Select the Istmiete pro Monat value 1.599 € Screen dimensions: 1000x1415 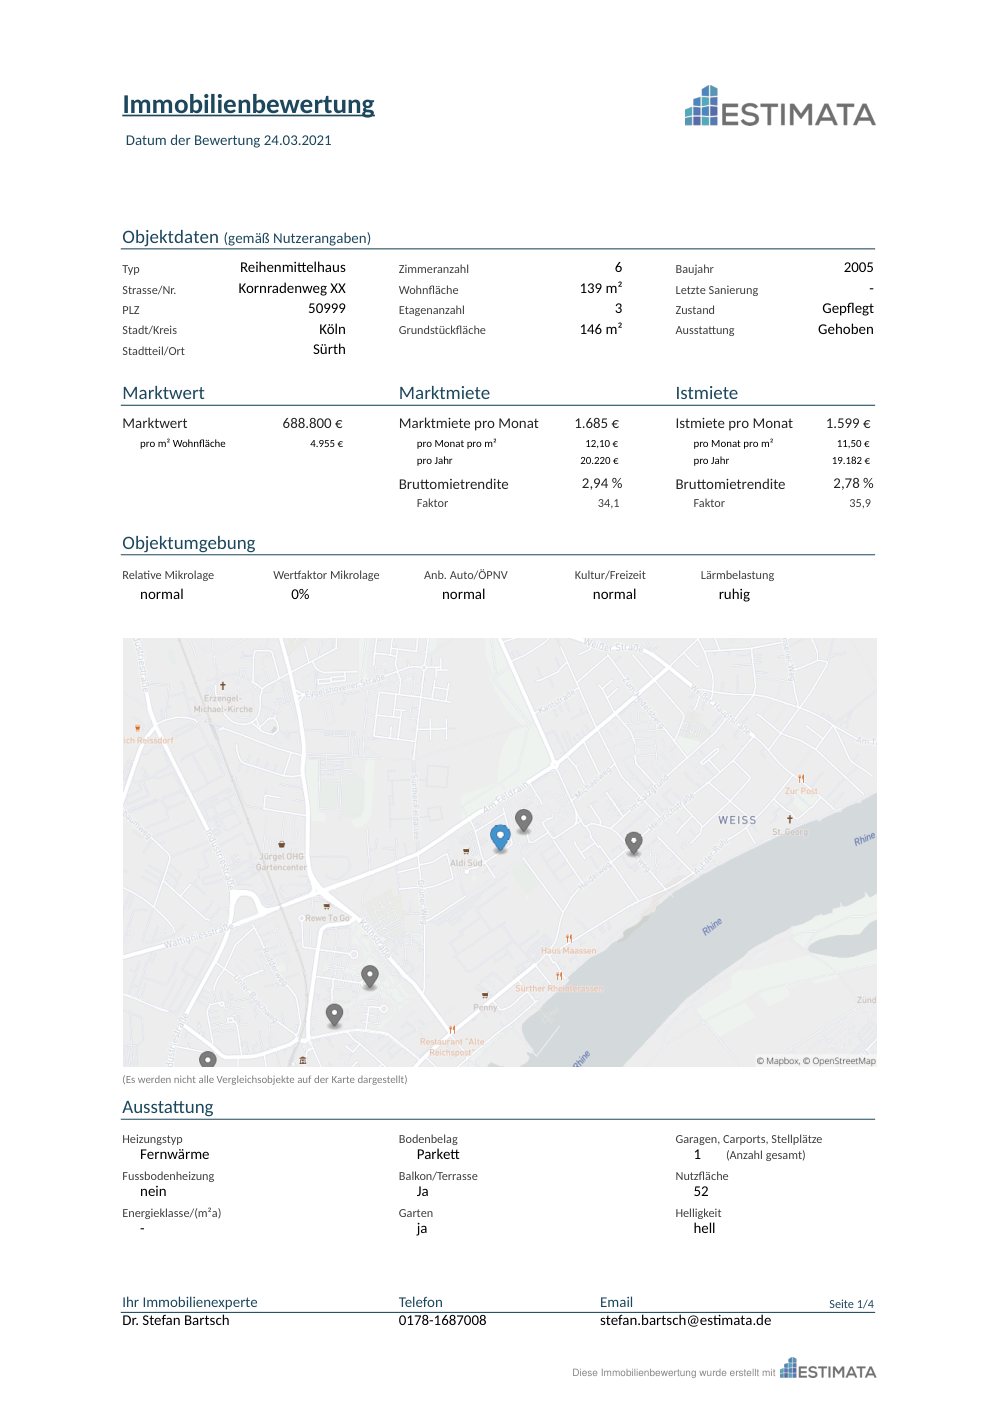[x=848, y=423]
